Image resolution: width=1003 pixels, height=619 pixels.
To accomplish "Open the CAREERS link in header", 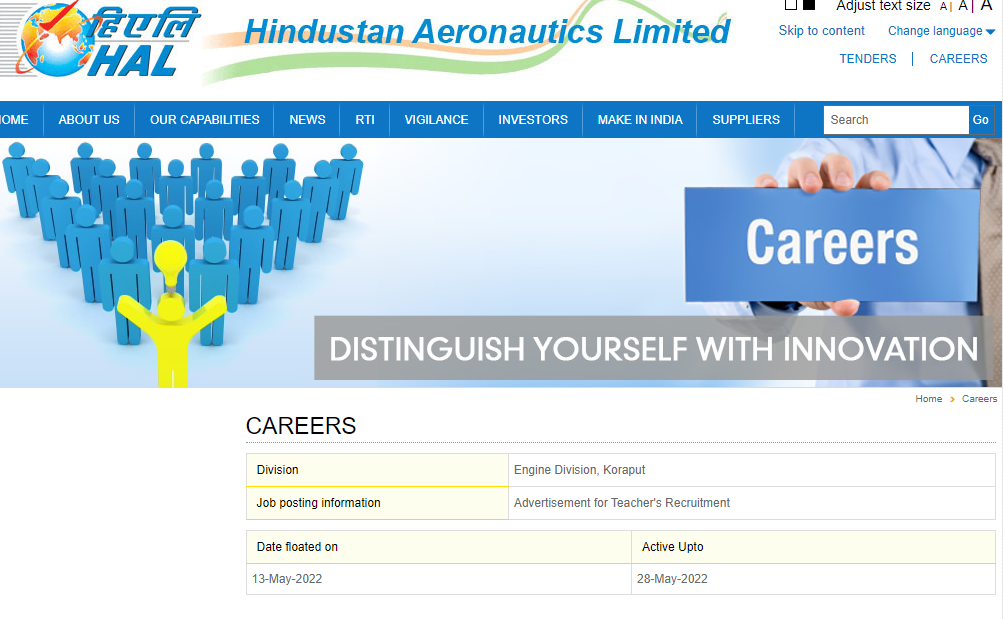I will (x=958, y=59).
